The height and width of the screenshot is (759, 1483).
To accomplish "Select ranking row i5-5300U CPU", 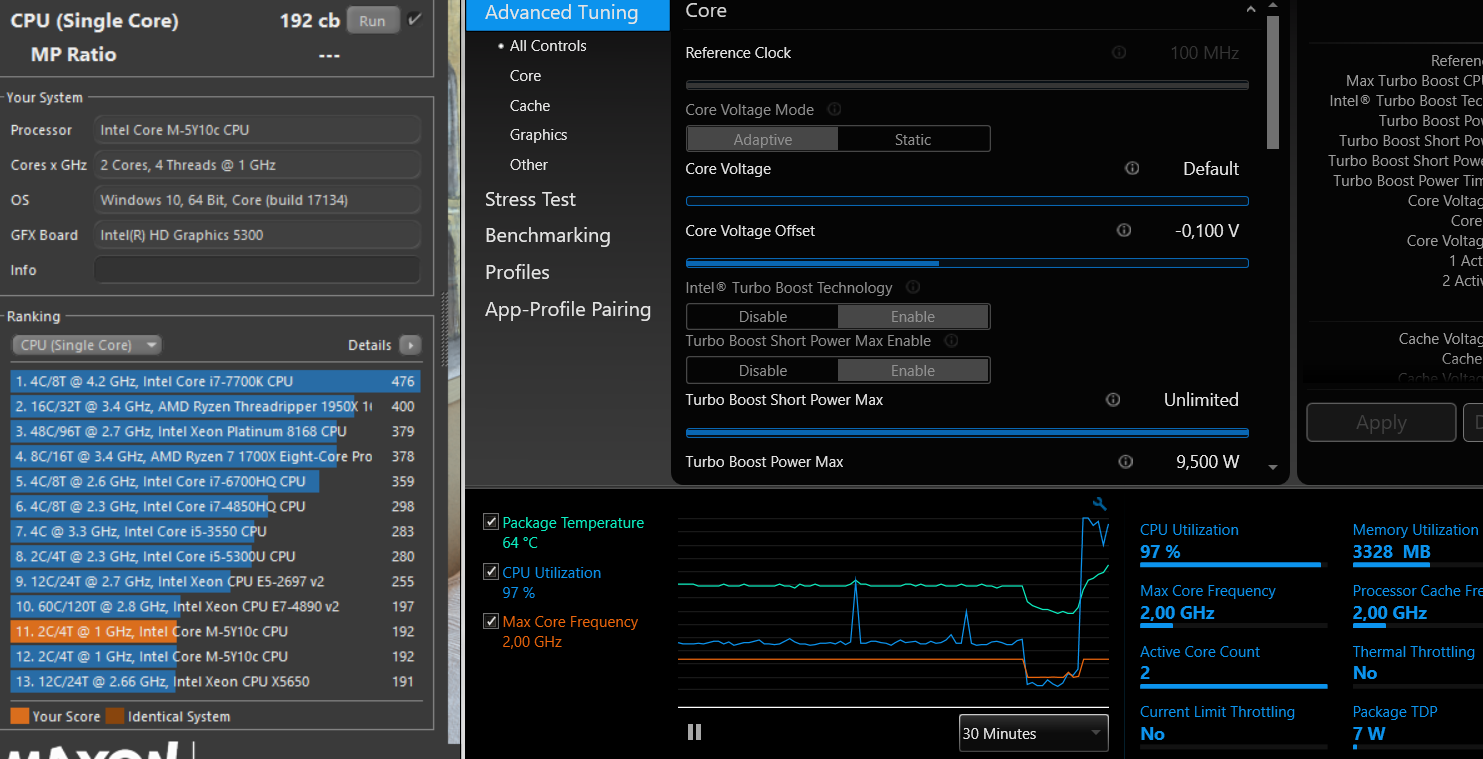I will pyautogui.click(x=215, y=556).
